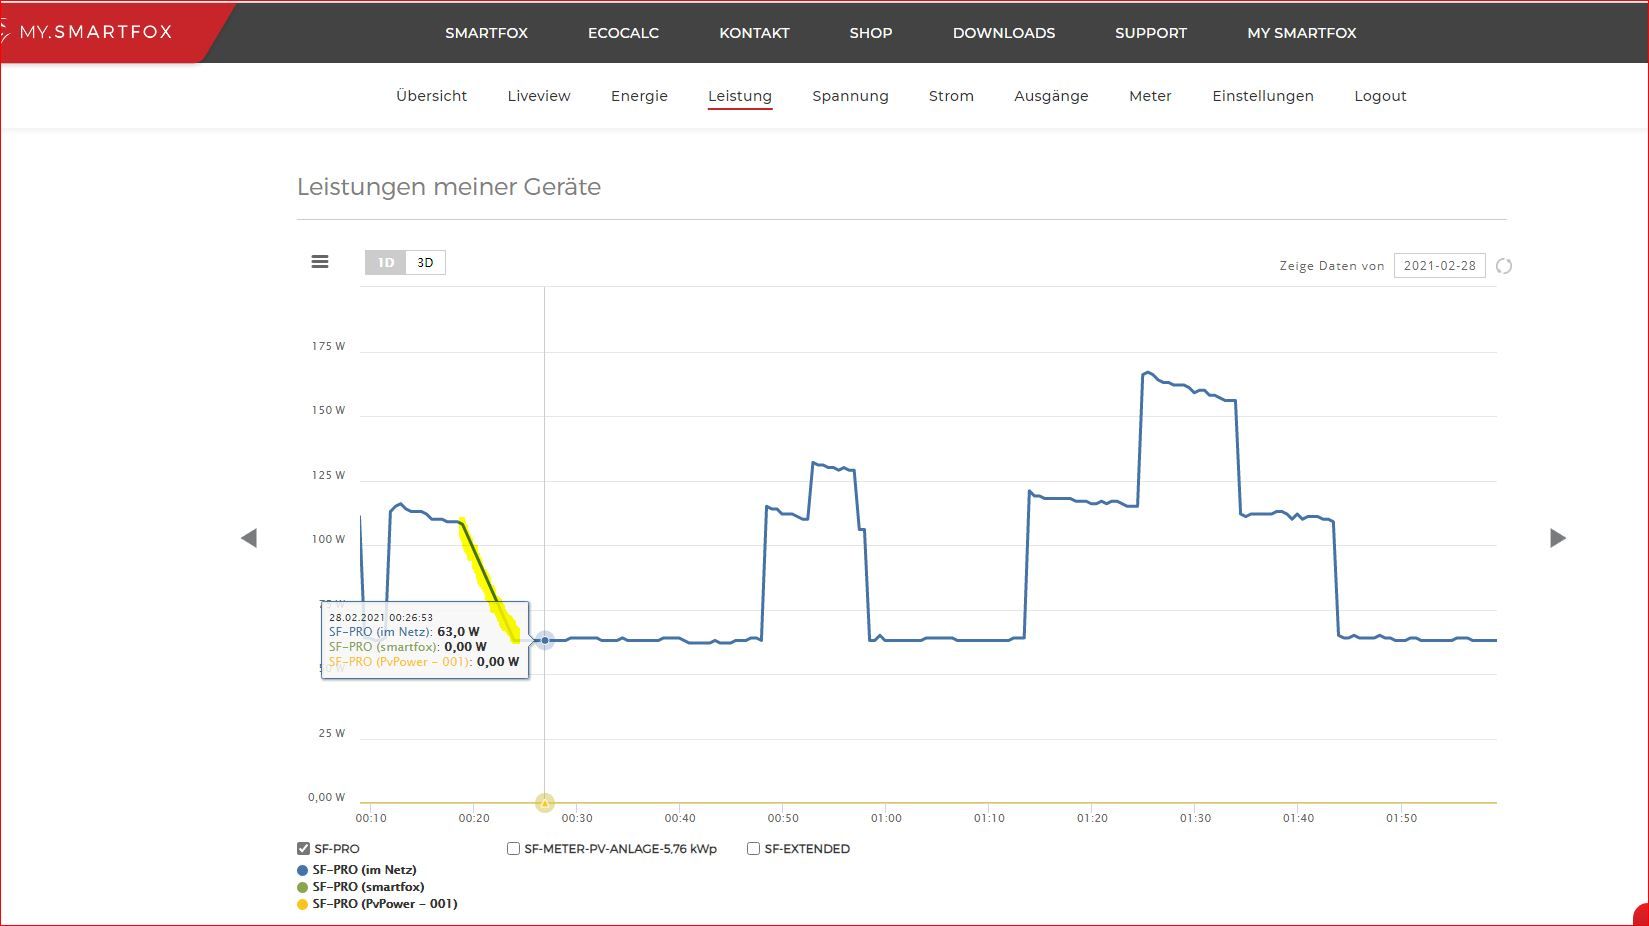Open the chart hamburger menu
This screenshot has width=1649, height=926.
320,262
